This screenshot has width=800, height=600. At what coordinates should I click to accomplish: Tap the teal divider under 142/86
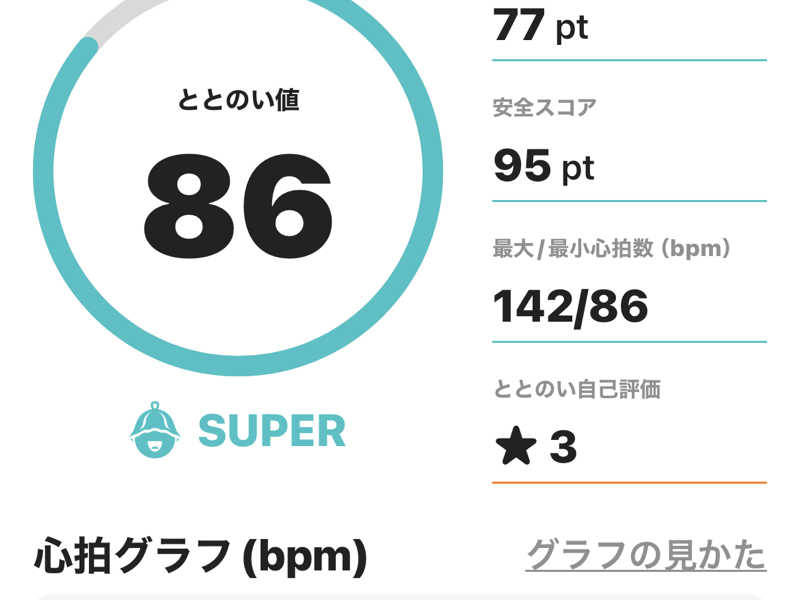click(x=630, y=342)
